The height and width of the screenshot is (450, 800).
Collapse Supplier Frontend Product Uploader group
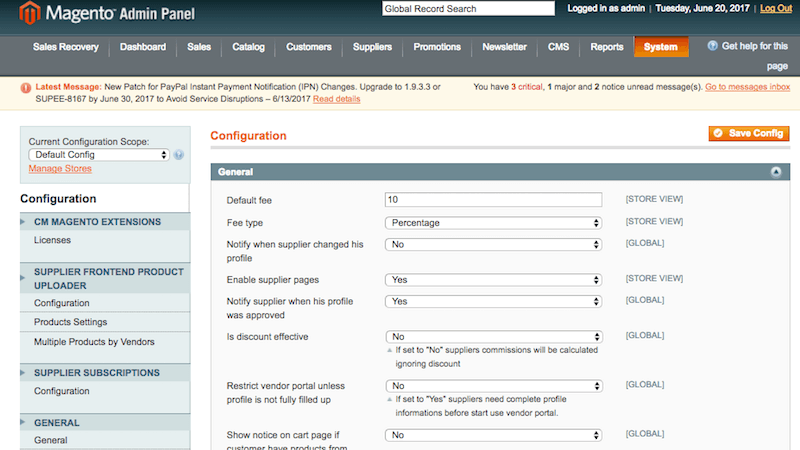pyautogui.click(x=108, y=278)
